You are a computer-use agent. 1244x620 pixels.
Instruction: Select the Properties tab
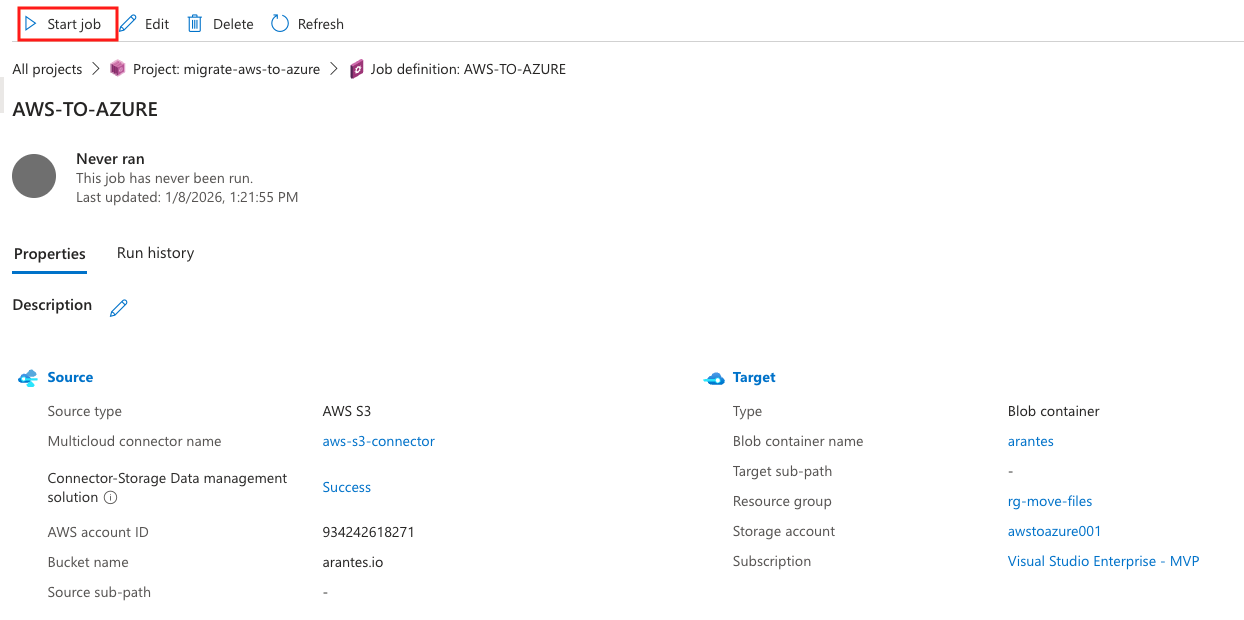50,254
